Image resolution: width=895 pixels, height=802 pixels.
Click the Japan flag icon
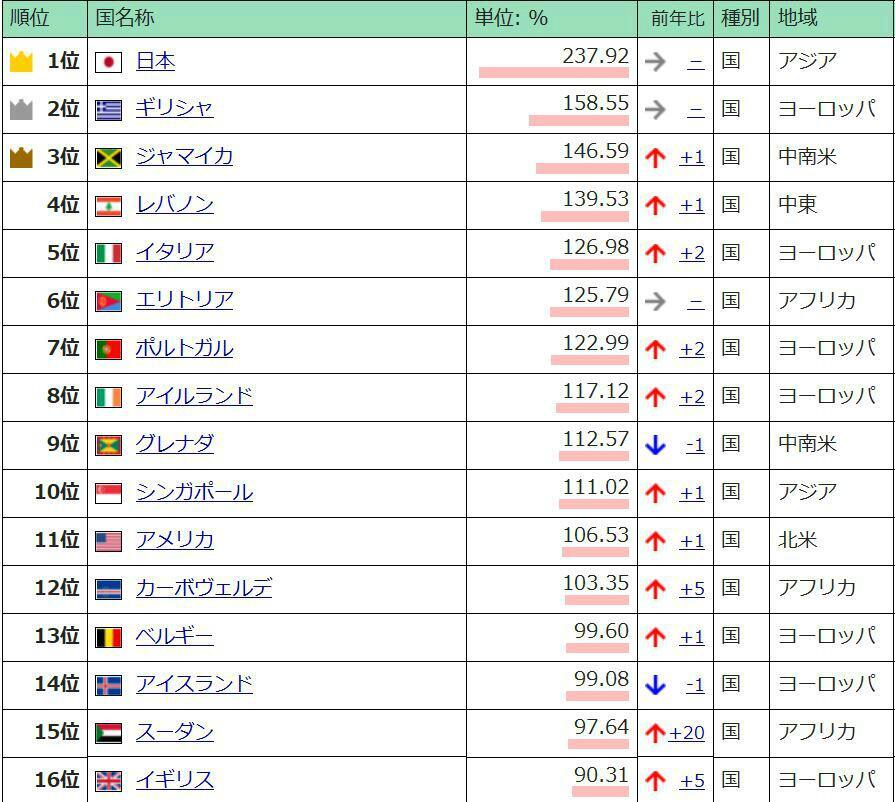tap(108, 62)
